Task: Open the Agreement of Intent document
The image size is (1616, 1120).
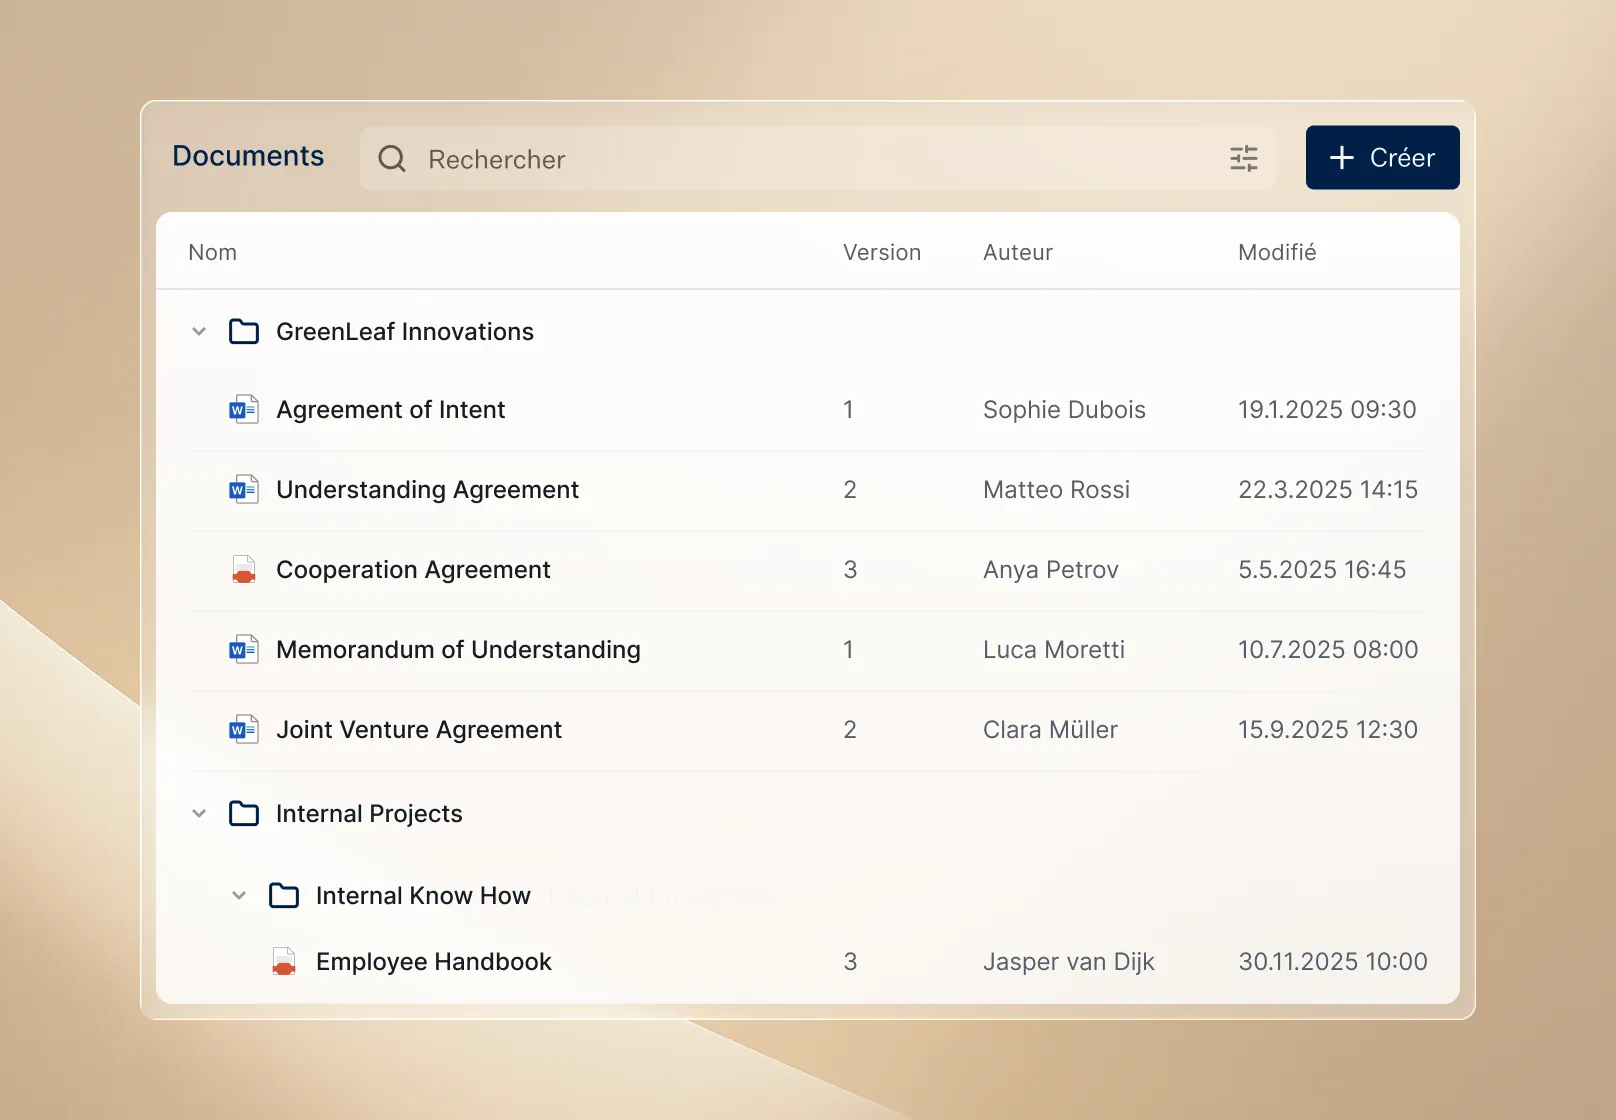Action: pyautogui.click(x=391, y=410)
